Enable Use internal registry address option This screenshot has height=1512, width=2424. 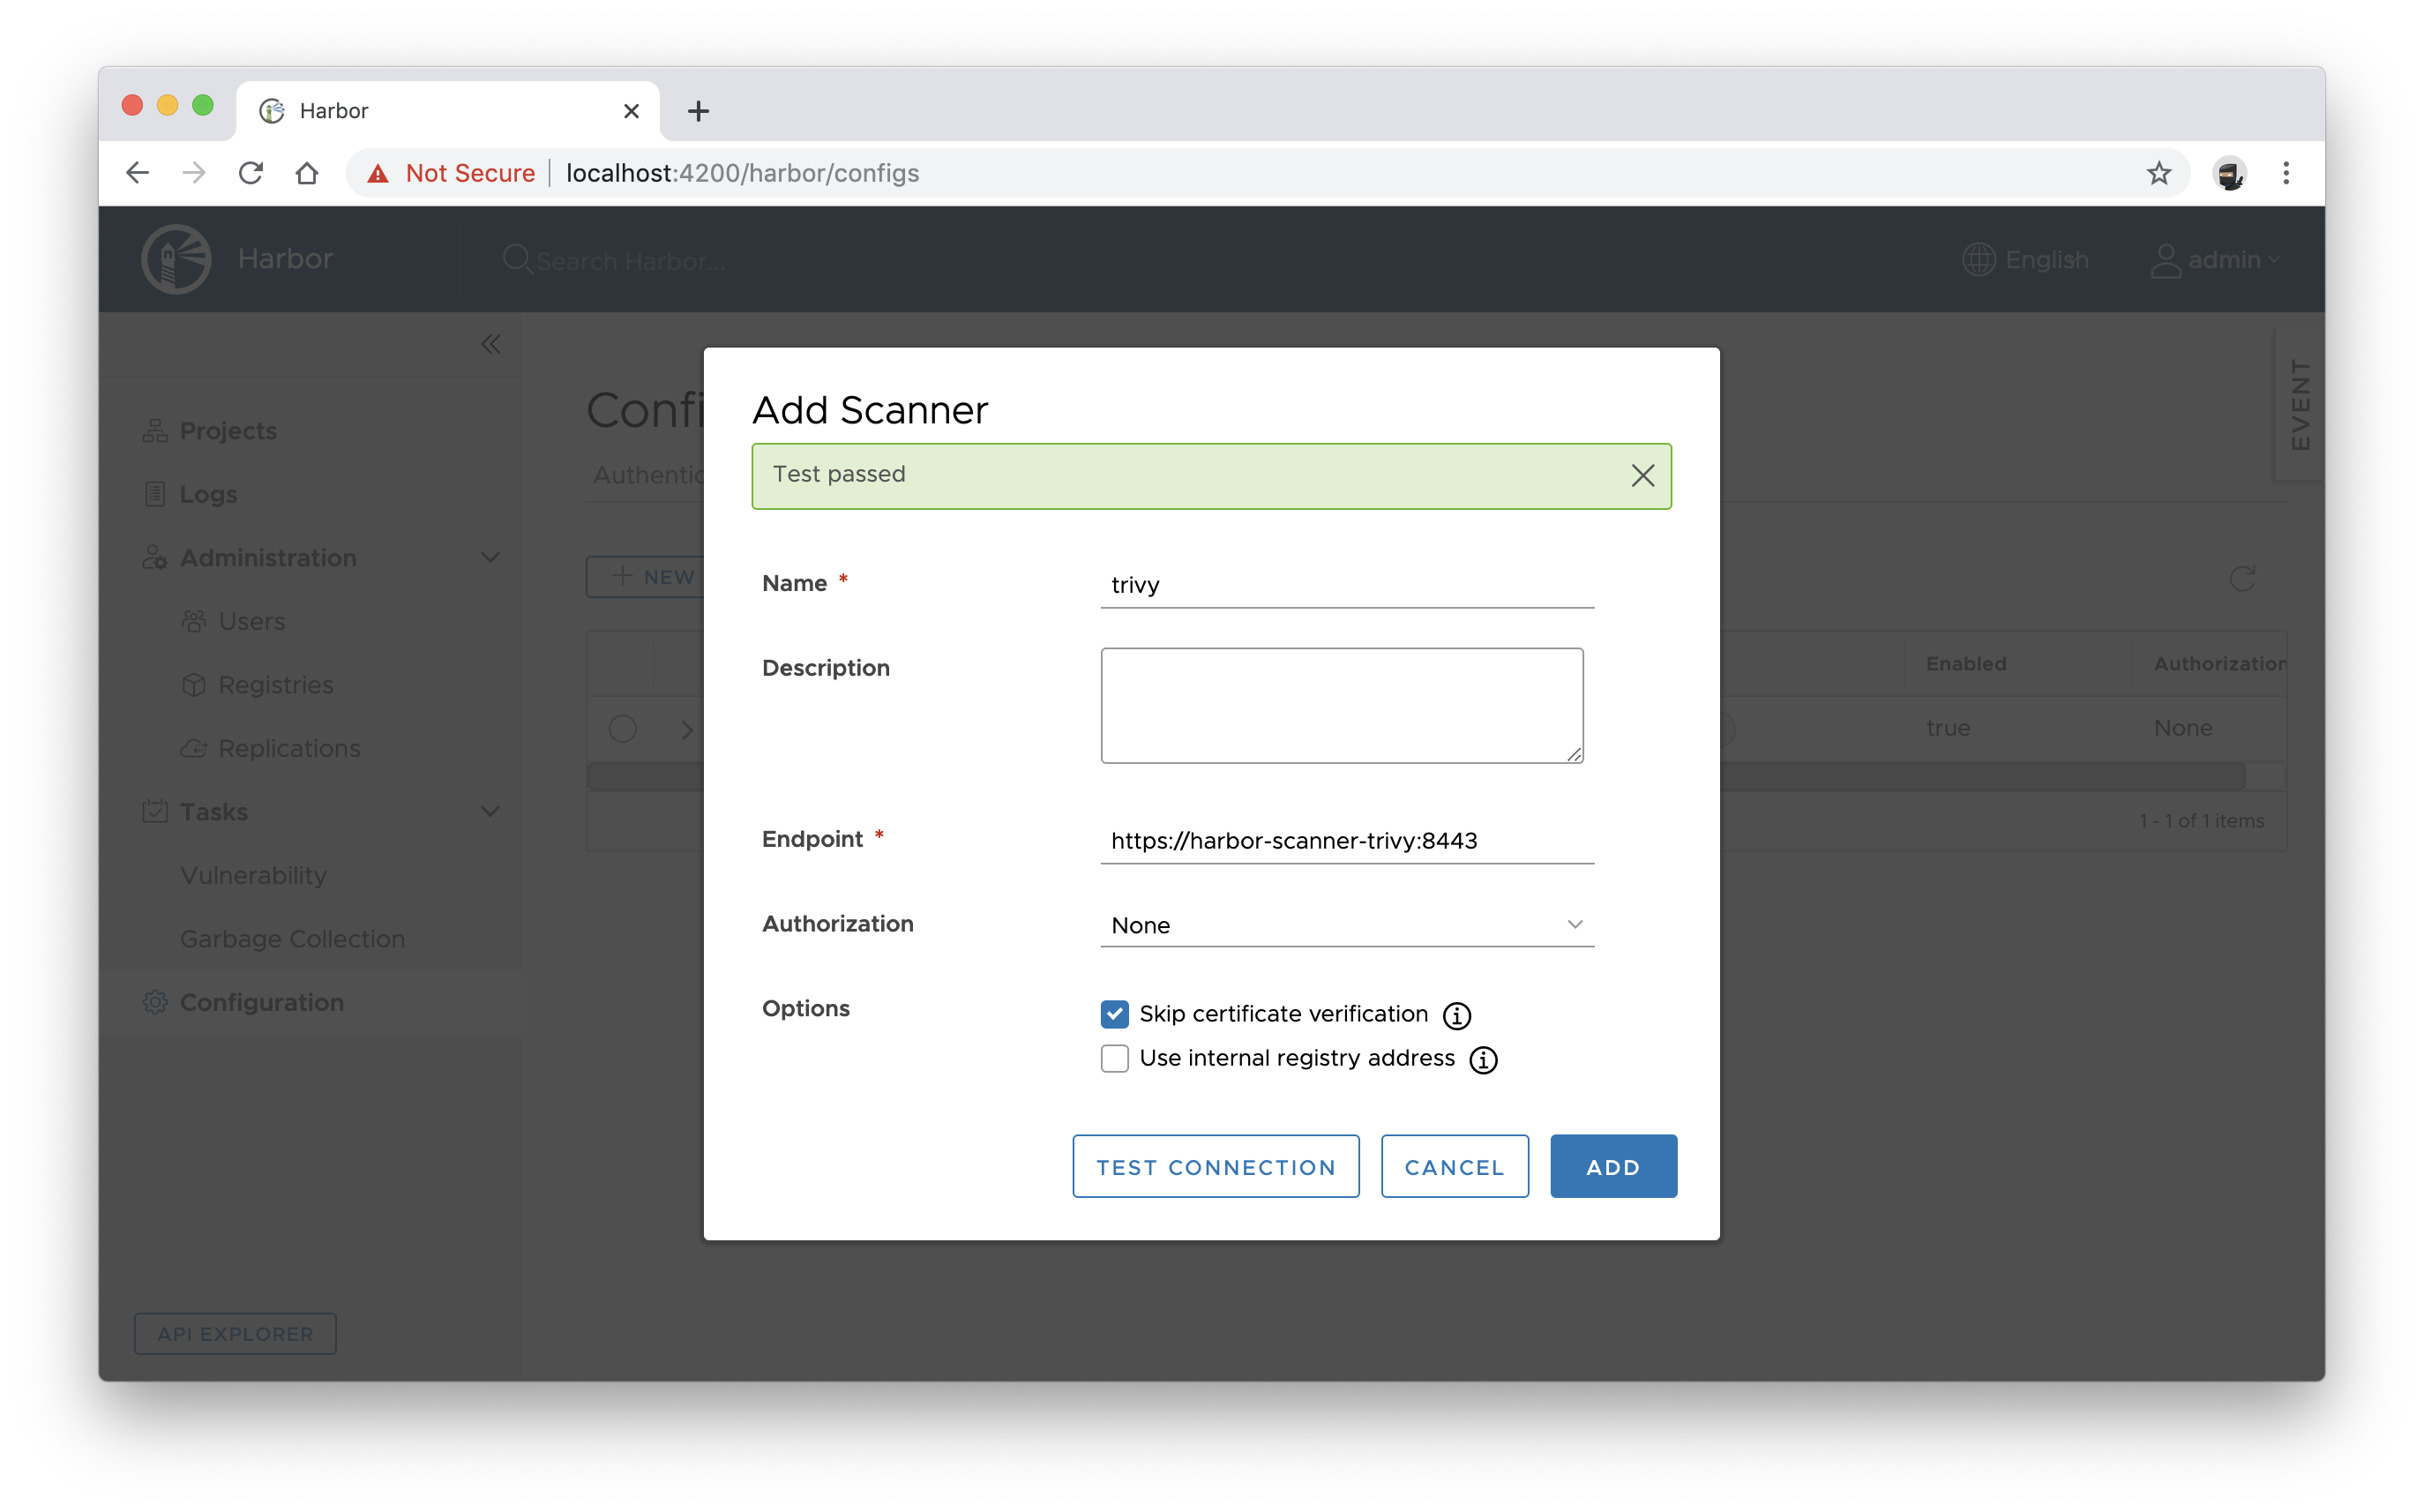pyautogui.click(x=1112, y=1058)
